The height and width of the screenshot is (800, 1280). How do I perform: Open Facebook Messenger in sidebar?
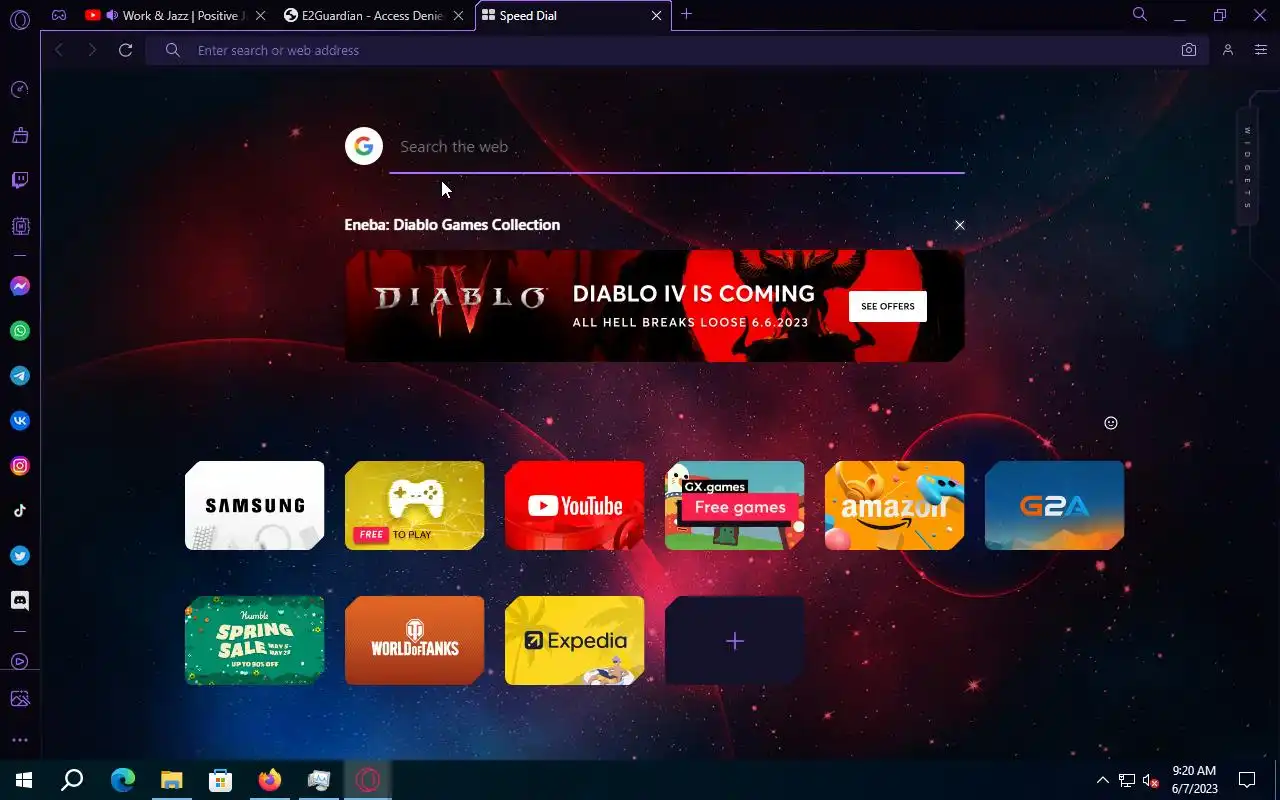20,286
